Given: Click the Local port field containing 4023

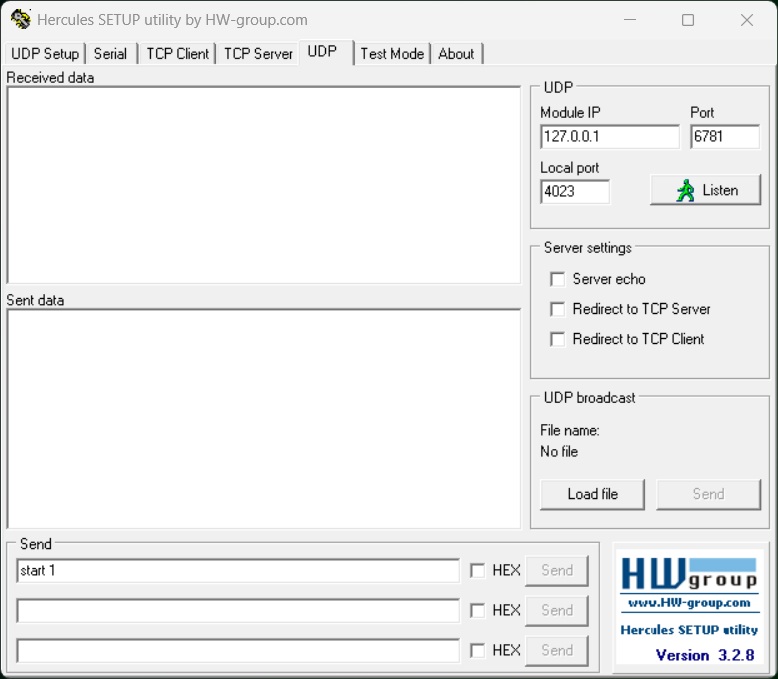Looking at the screenshot, I should tap(575, 192).
